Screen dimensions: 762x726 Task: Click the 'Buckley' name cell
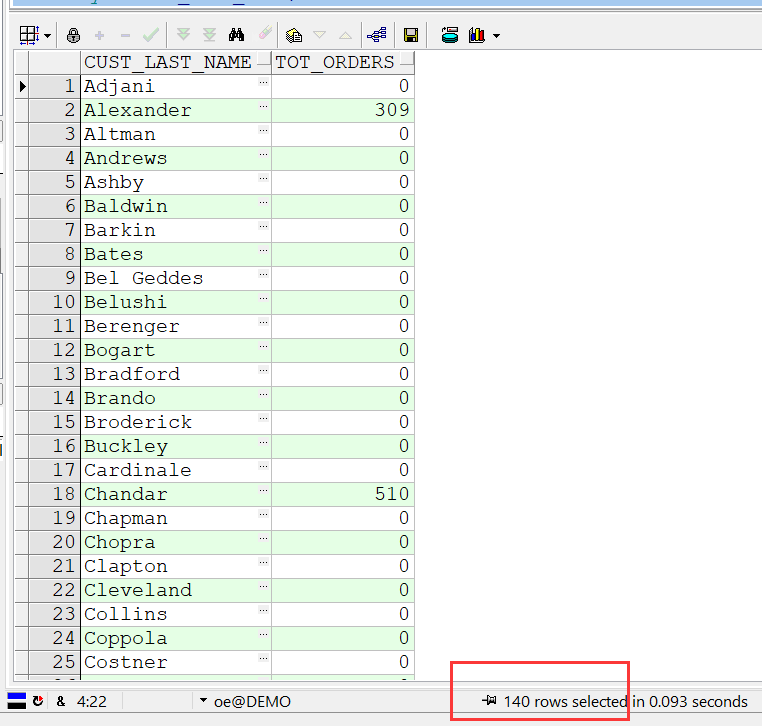click(x=176, y=446)
